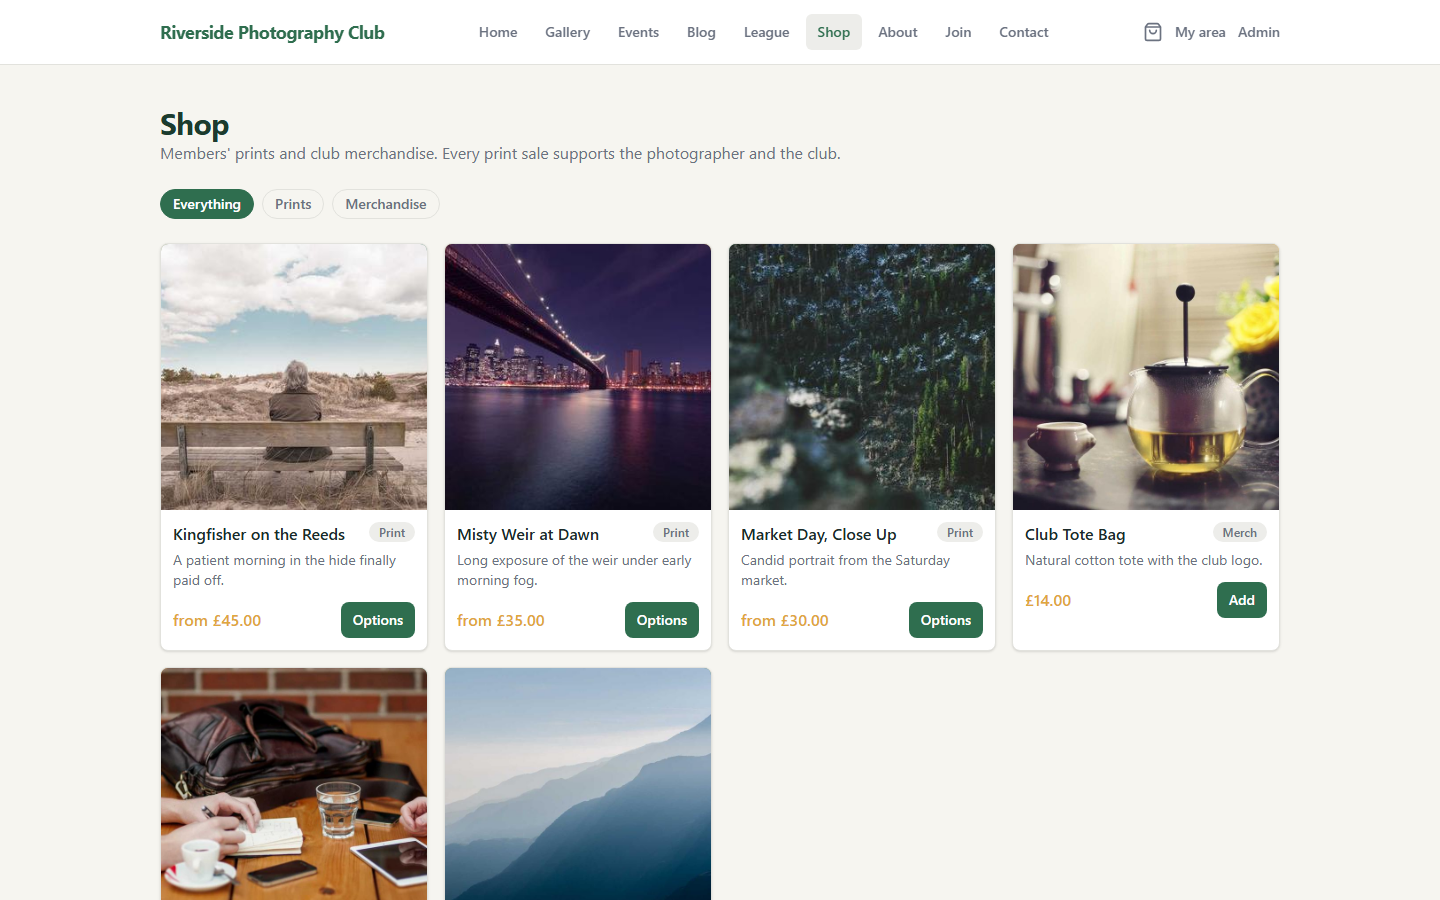Click the Market Day, Close Up title
This screenshot has height=900, width=1440.
click(819, 534)
